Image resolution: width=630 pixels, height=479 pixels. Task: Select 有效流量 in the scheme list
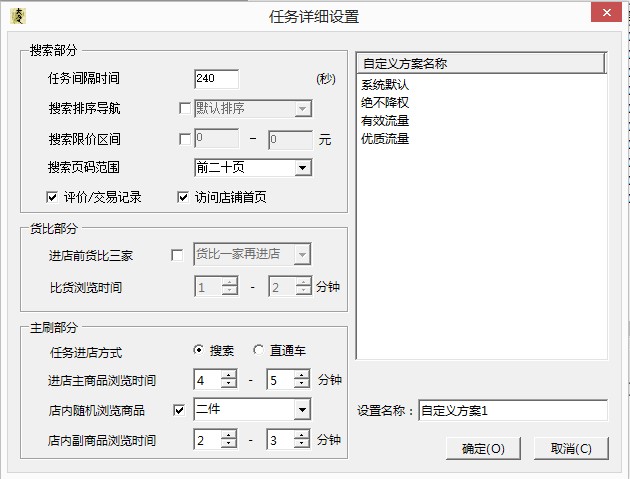point(385,121)
